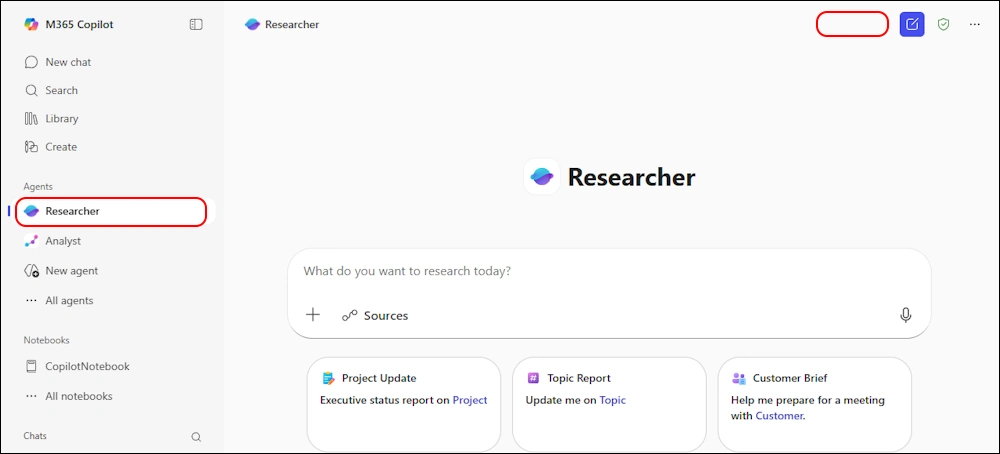Select the Researcher agent
The height and width of the screenshot is (454, 1000).
pos(72,211)
